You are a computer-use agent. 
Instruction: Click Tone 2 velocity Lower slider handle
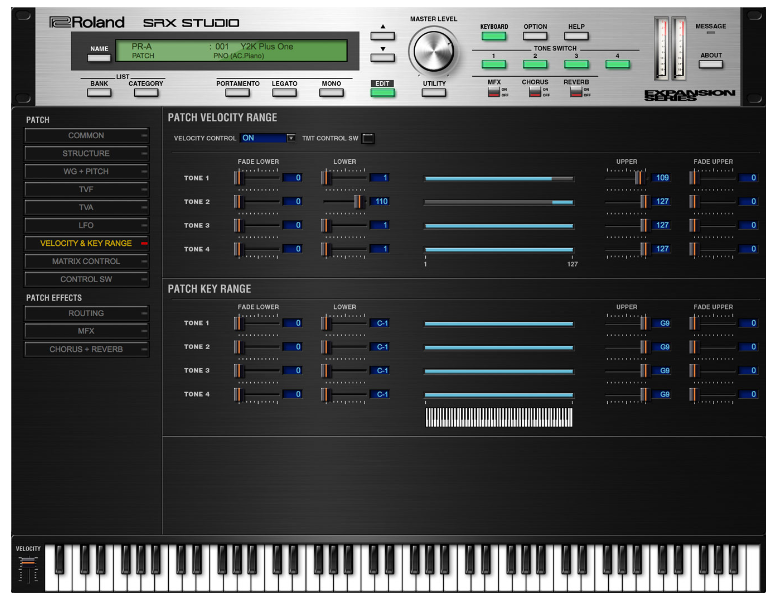[x=358, y=202]
